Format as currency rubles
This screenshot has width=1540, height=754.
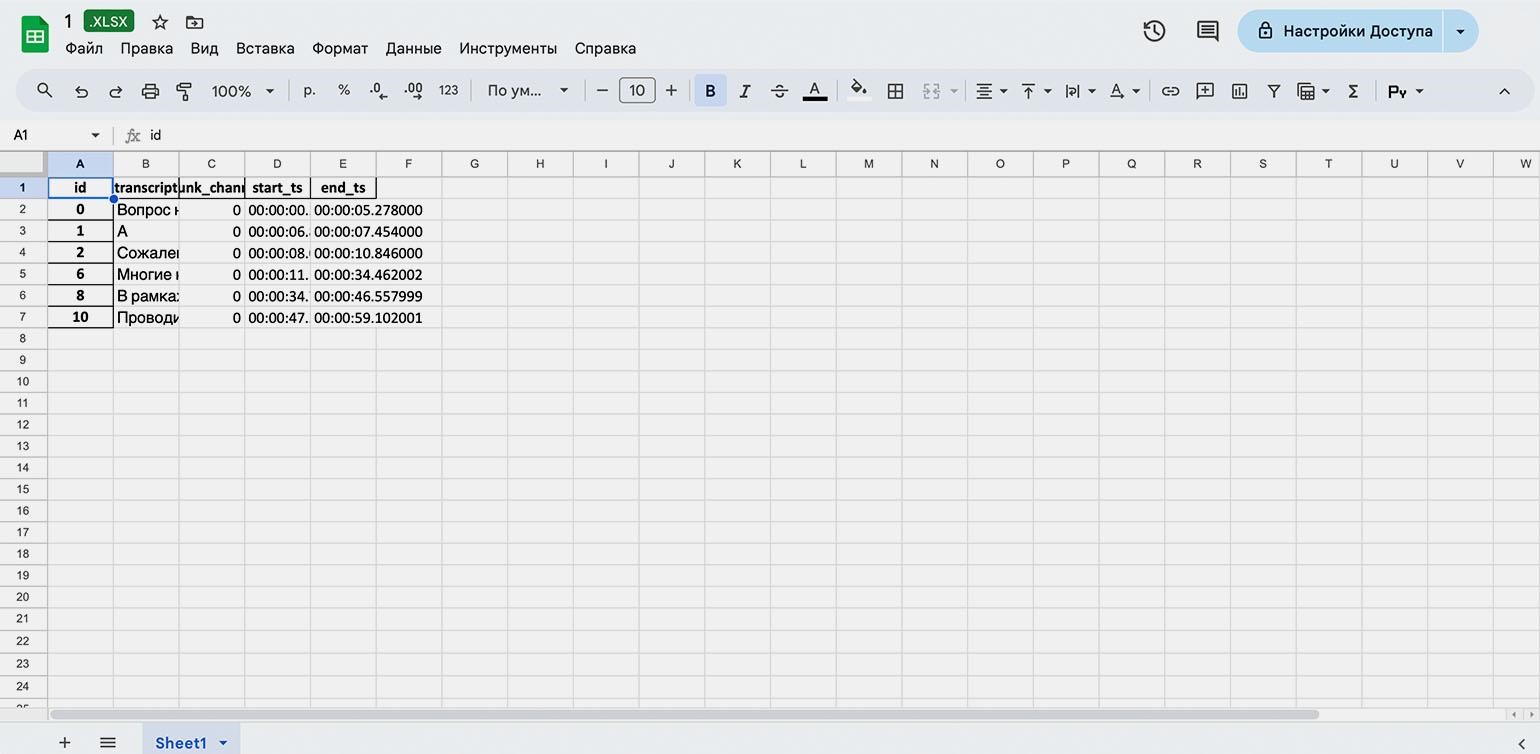[x=309, y=91]
